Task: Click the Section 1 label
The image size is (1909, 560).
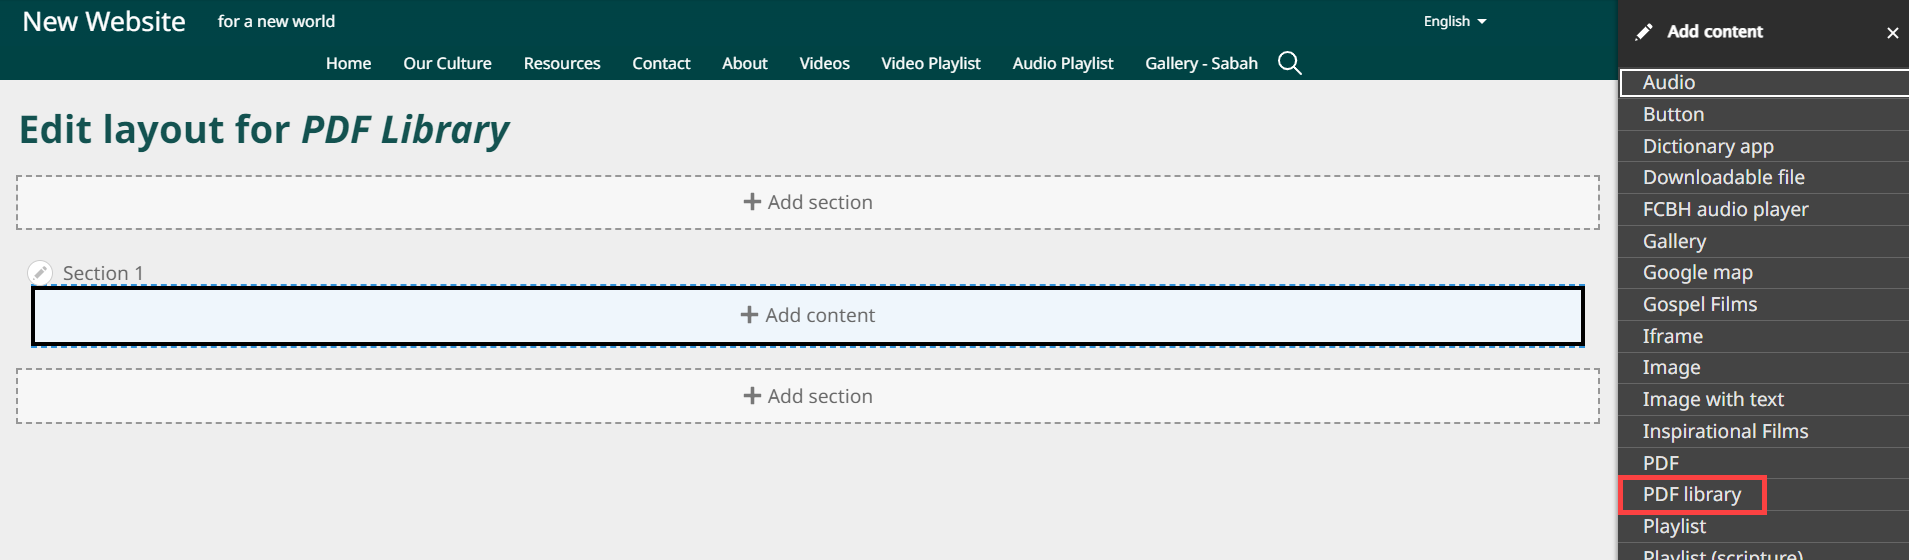Action: (103, 273)
